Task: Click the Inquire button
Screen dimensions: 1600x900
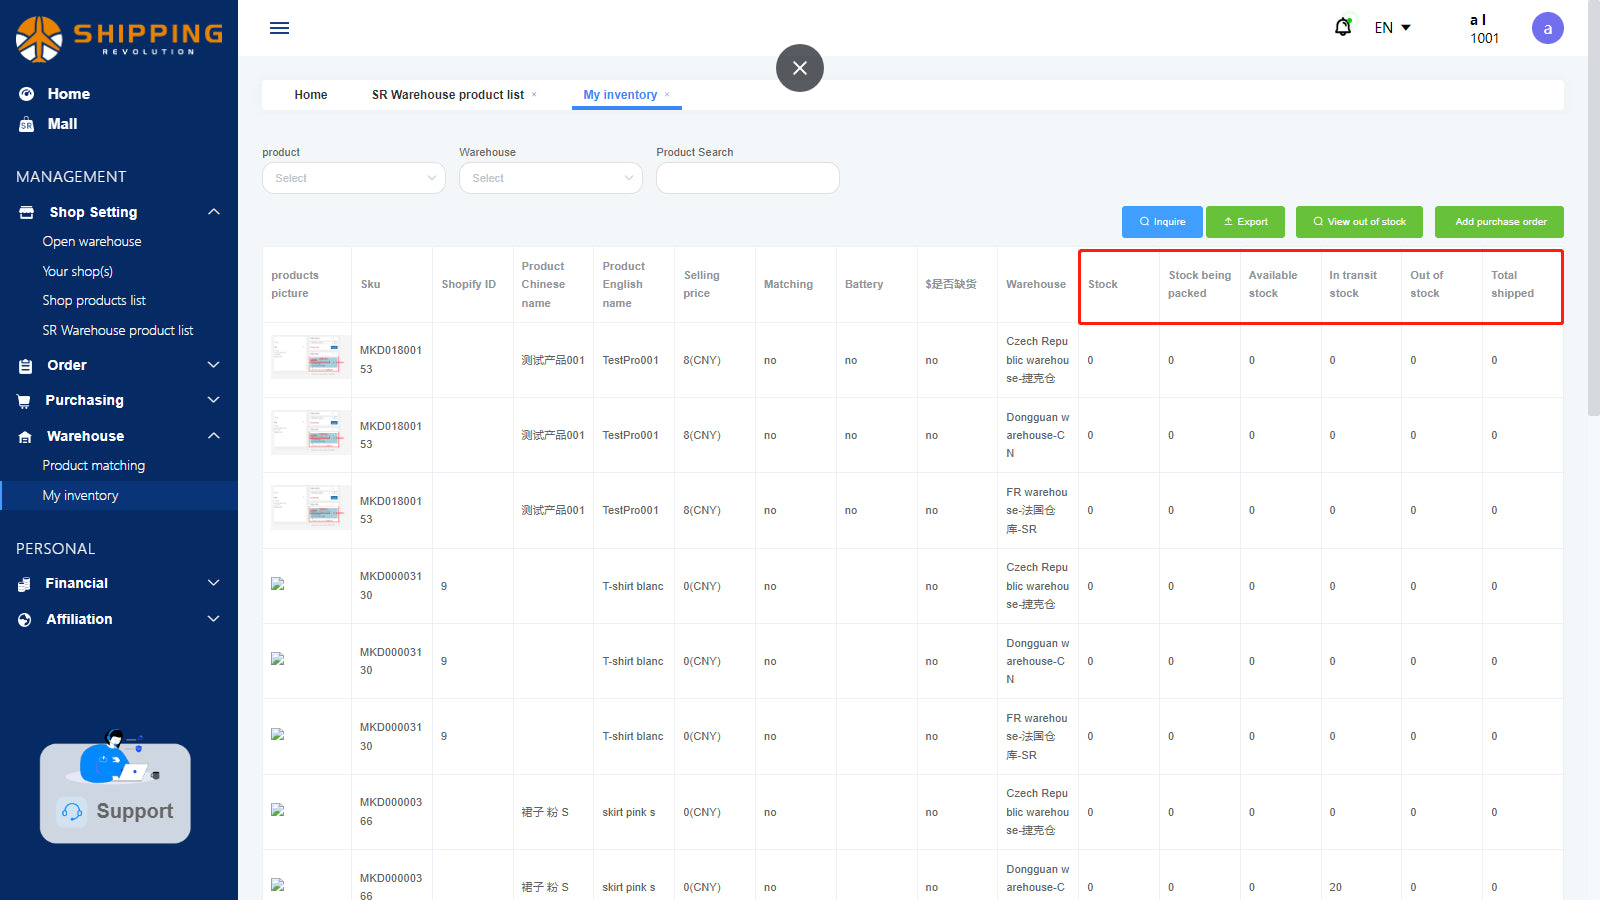Action: (1162, 222)
